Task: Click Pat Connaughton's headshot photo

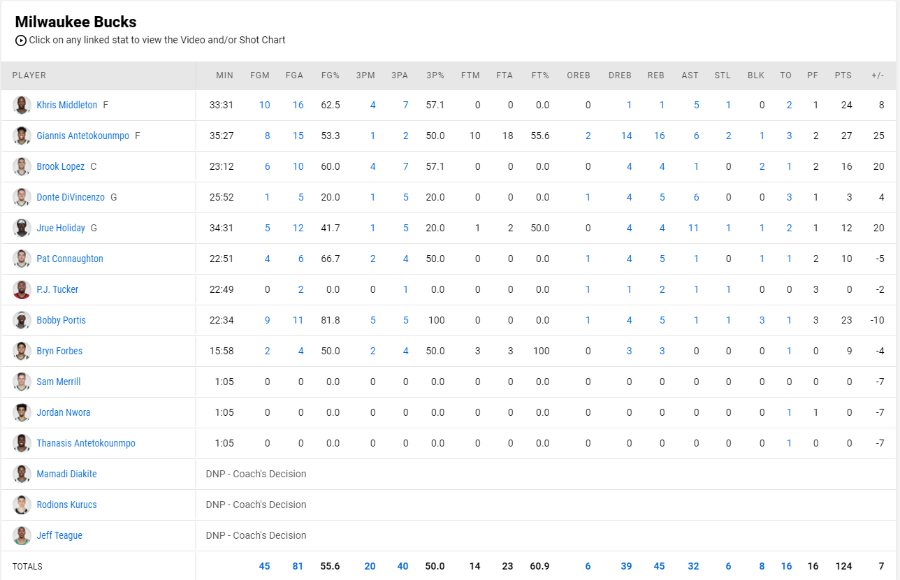Action: coord(22,259)
